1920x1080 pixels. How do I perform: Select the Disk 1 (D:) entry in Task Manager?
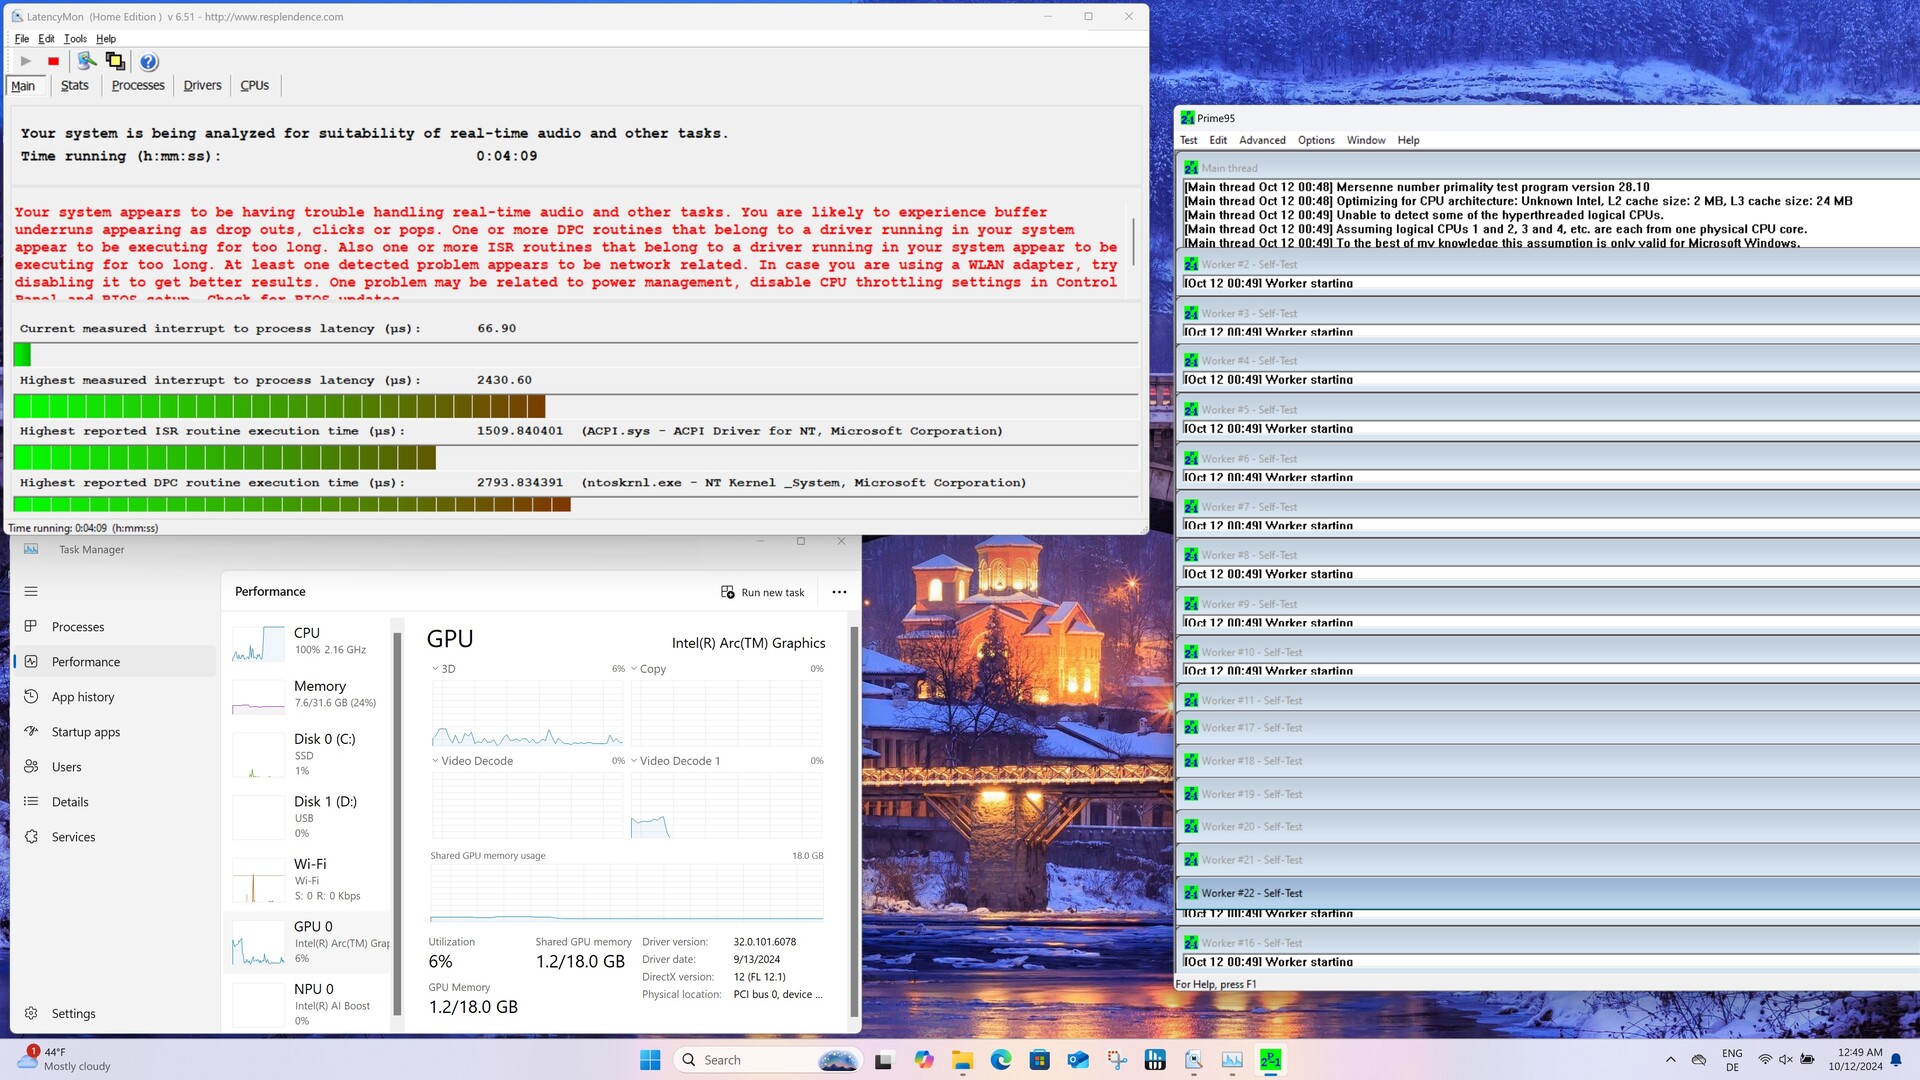309,817
